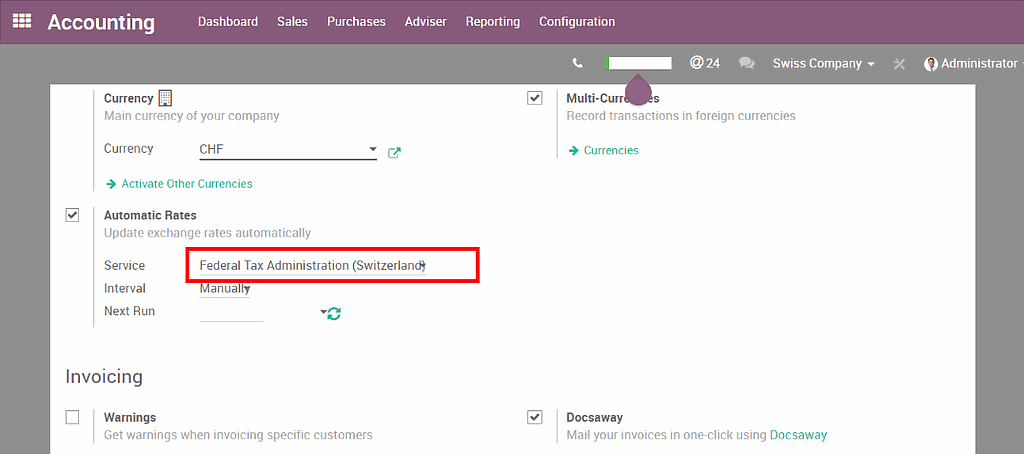This screenshot has width=1024, height=454.
Task: Disable the Multi-Currencies checkbox
Action: pos(535,98)
